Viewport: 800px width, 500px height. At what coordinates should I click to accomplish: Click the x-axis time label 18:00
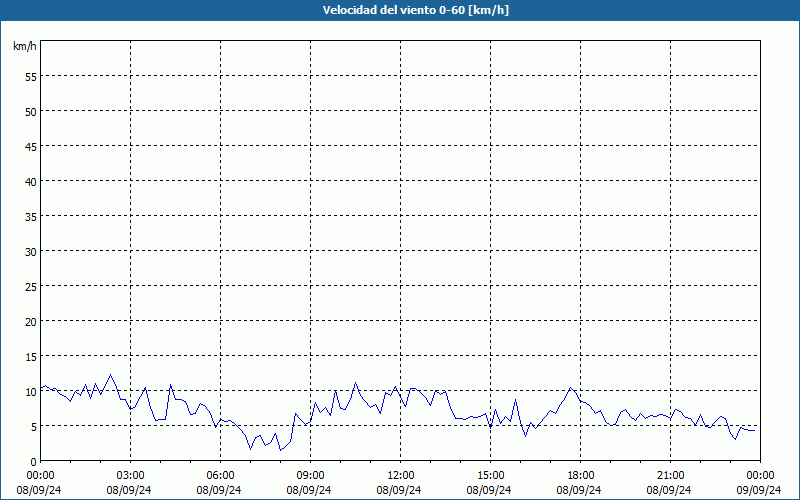[581, 476]
